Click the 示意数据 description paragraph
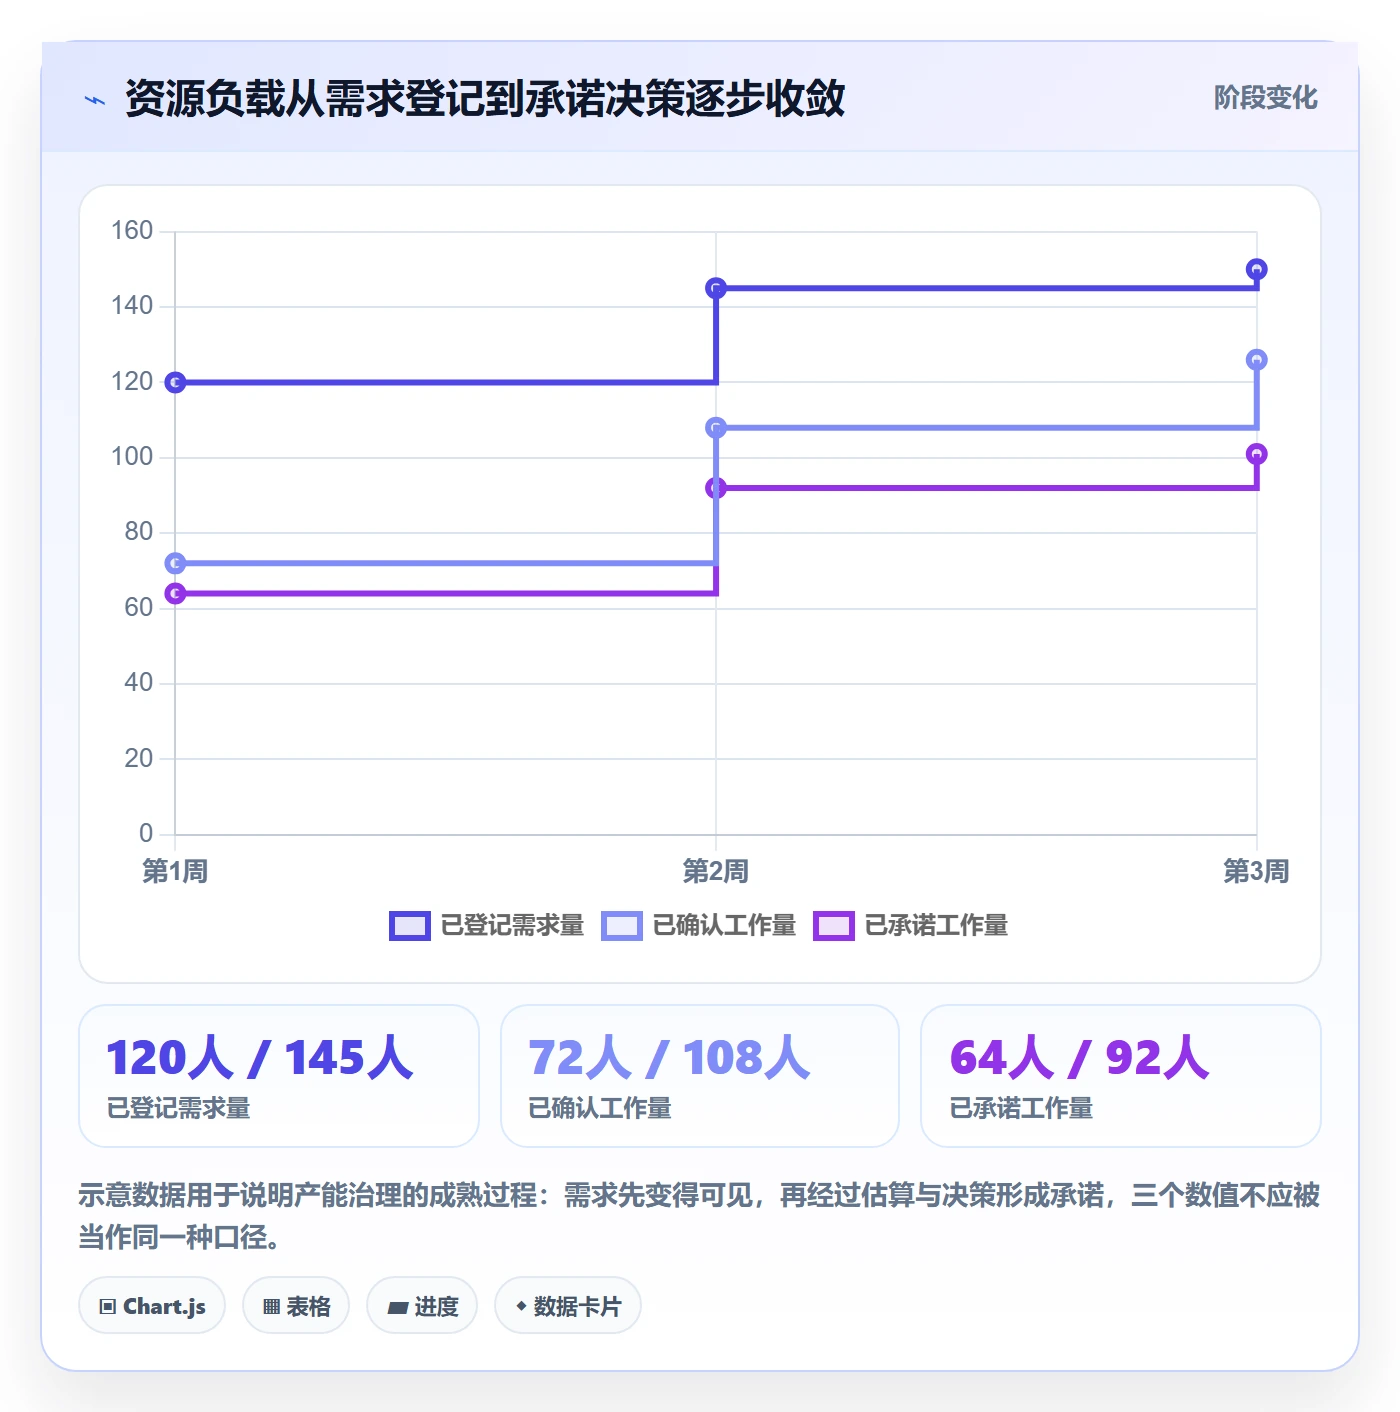 pos(700,1216)
